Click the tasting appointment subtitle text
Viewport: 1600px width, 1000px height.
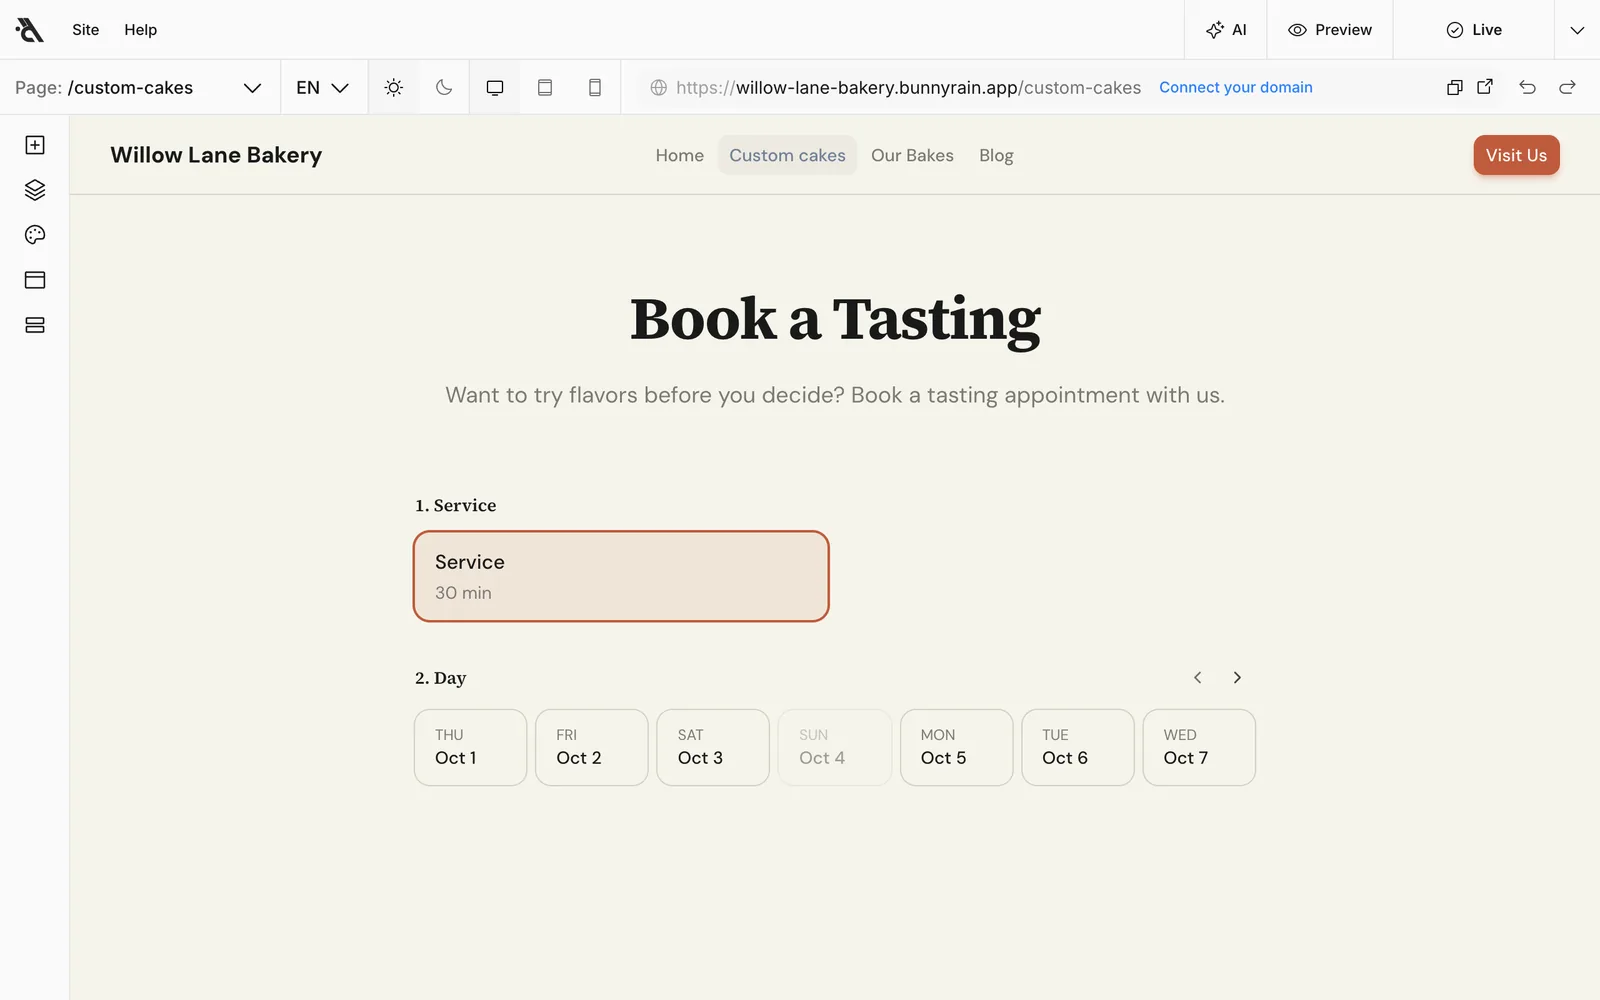tap(835, 395)
